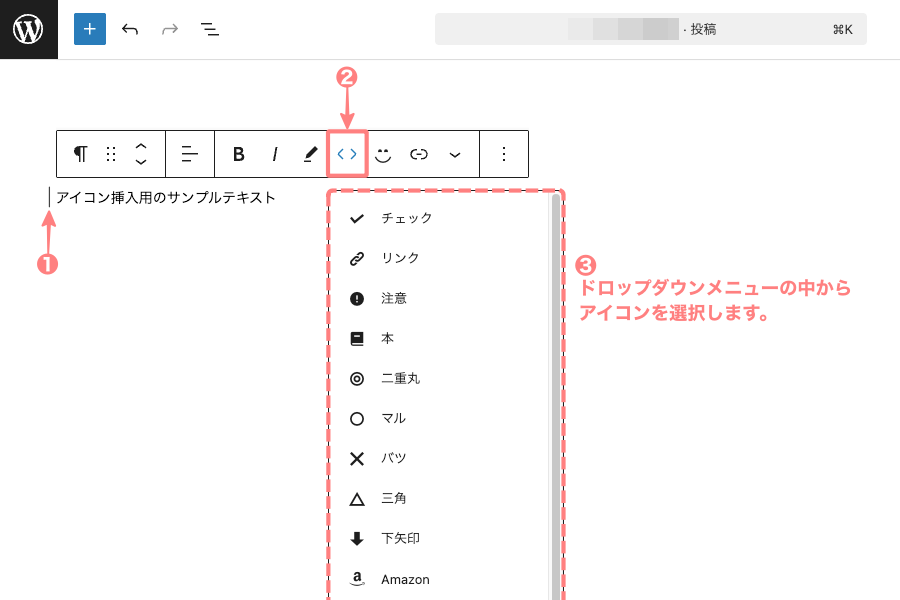Move the block up
This screenshot has width=900, height=600.
[141, 147]
